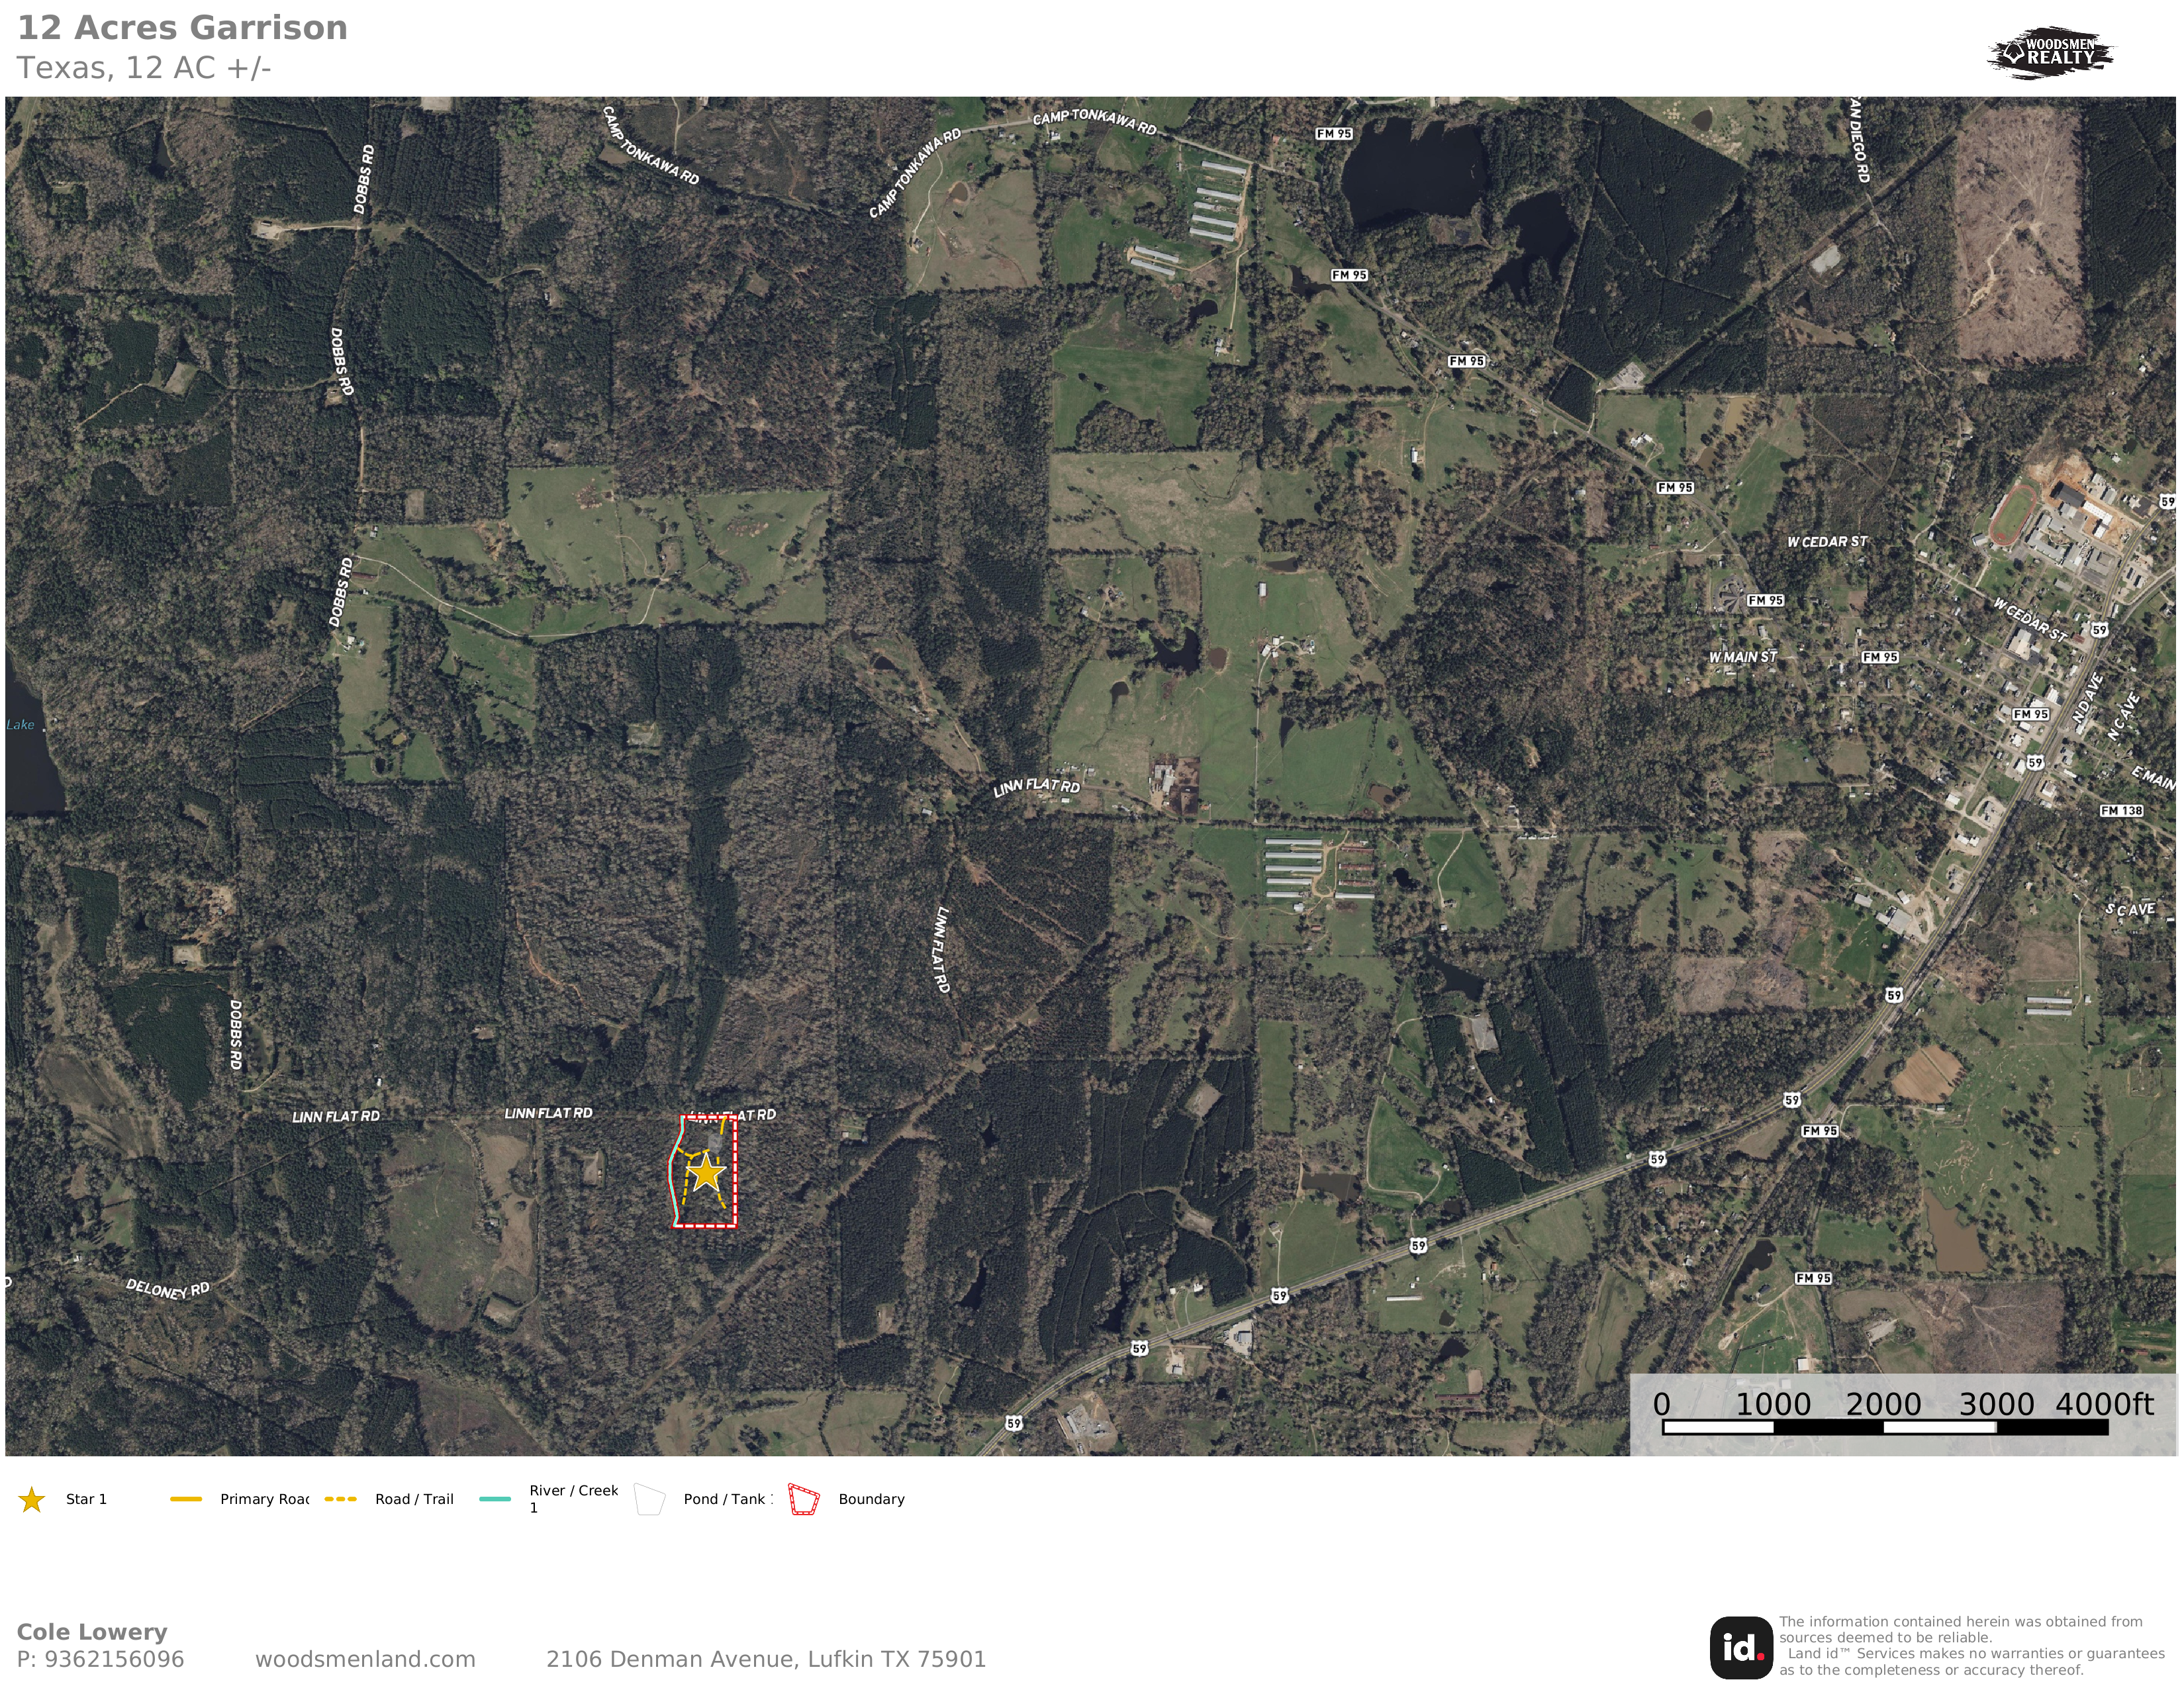Screen dimensions: 2184x1688
Task: Click the Lufkin TX address text
Action: point(766,1659)
